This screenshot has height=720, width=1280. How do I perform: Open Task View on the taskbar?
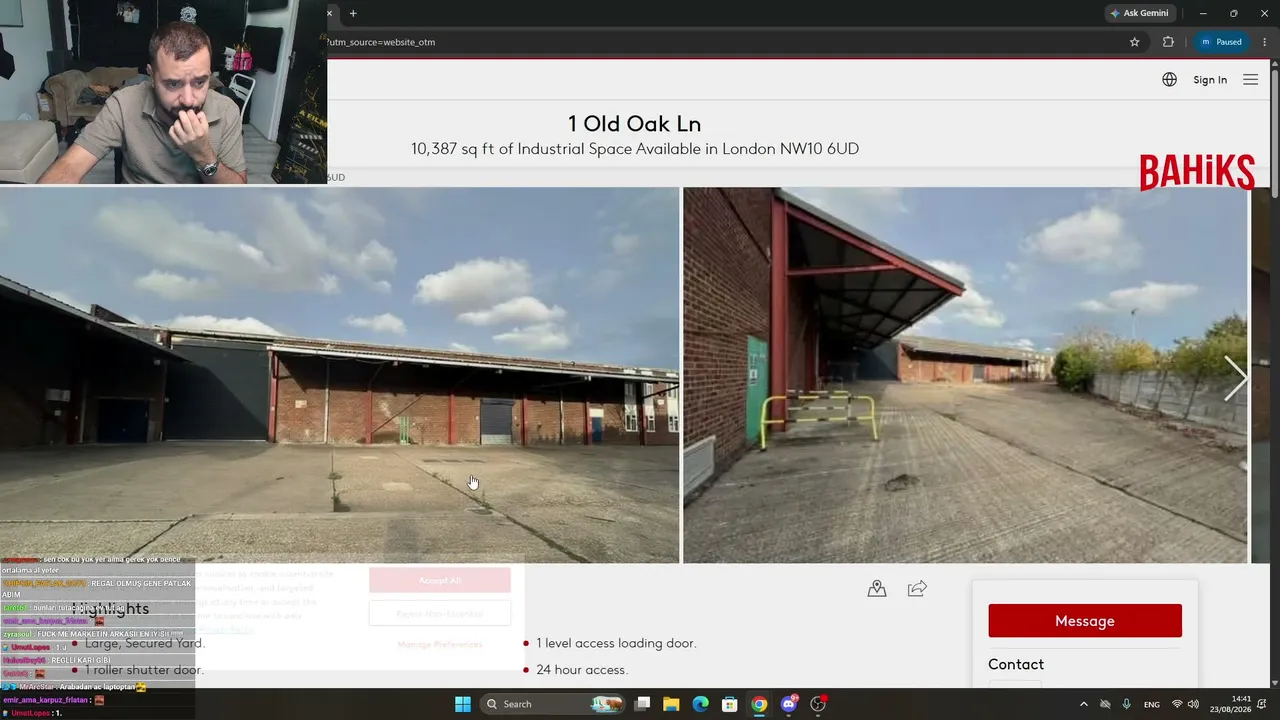coord(643,704)
